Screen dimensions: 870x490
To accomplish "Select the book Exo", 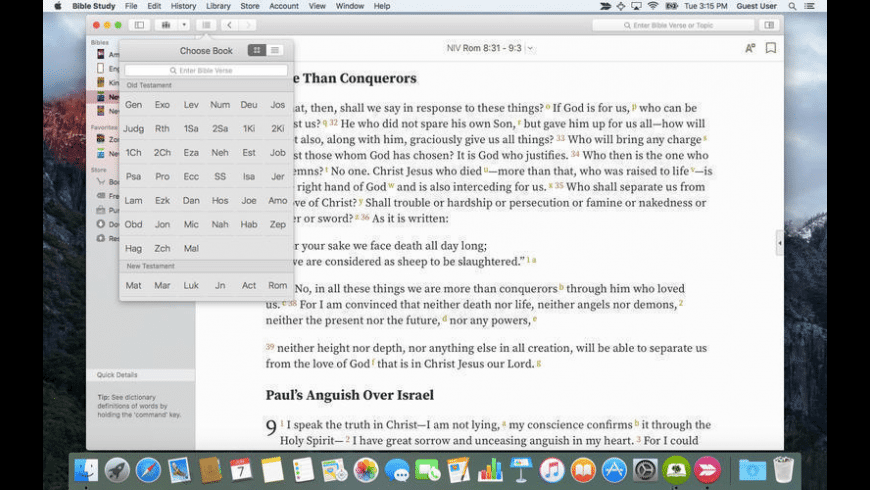I will pyautogui.click(x=162, y=104).
